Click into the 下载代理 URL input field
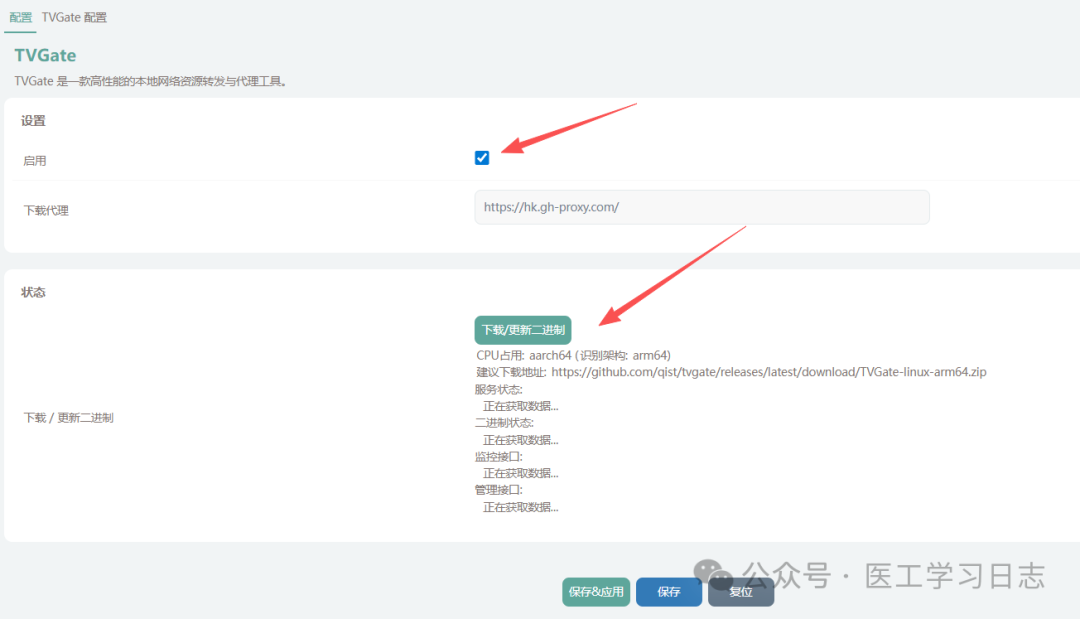 (x=702, y=207)
